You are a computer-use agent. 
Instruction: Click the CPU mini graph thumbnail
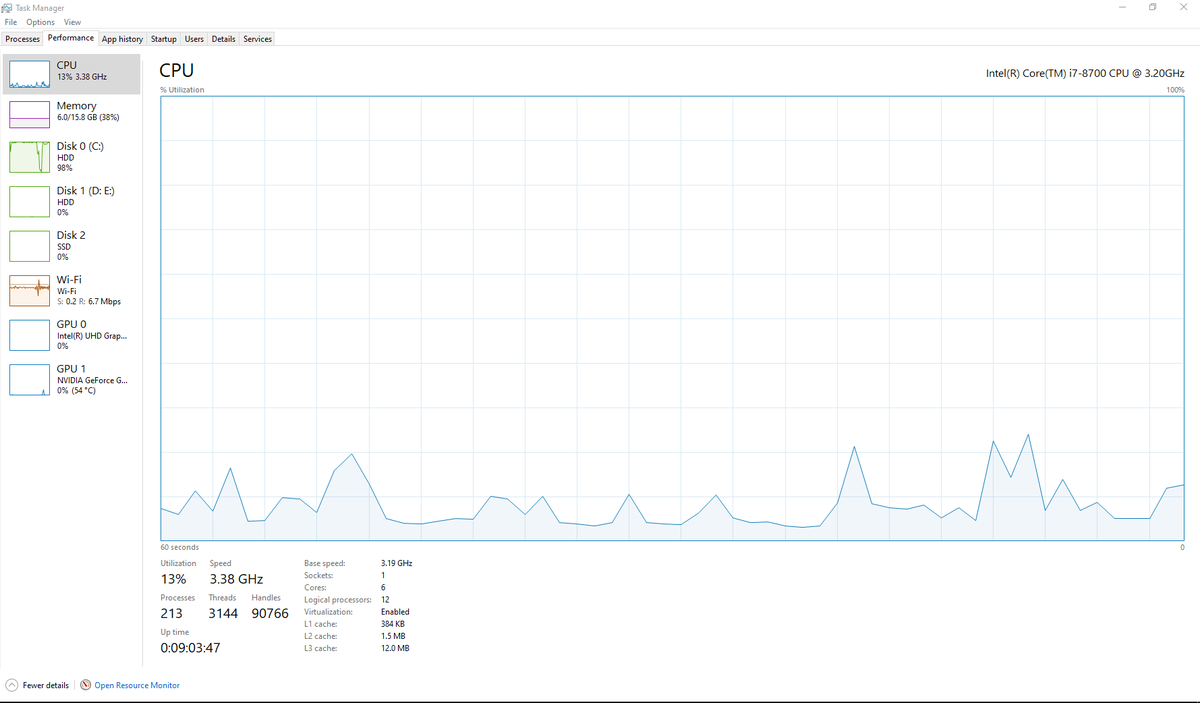click(30, 74)
